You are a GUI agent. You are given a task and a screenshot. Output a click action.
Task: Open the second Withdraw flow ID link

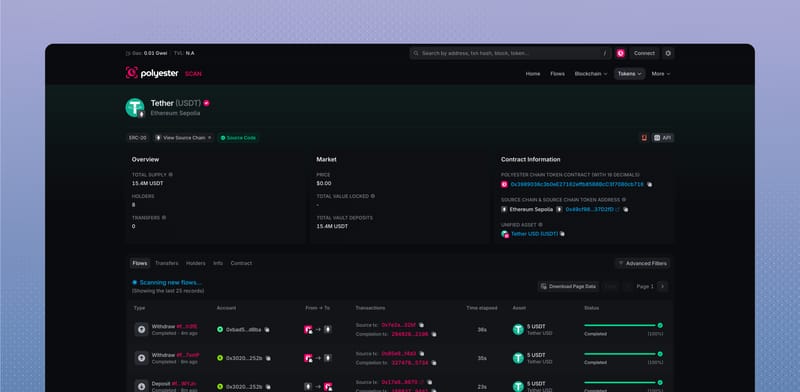coord(188,355)
